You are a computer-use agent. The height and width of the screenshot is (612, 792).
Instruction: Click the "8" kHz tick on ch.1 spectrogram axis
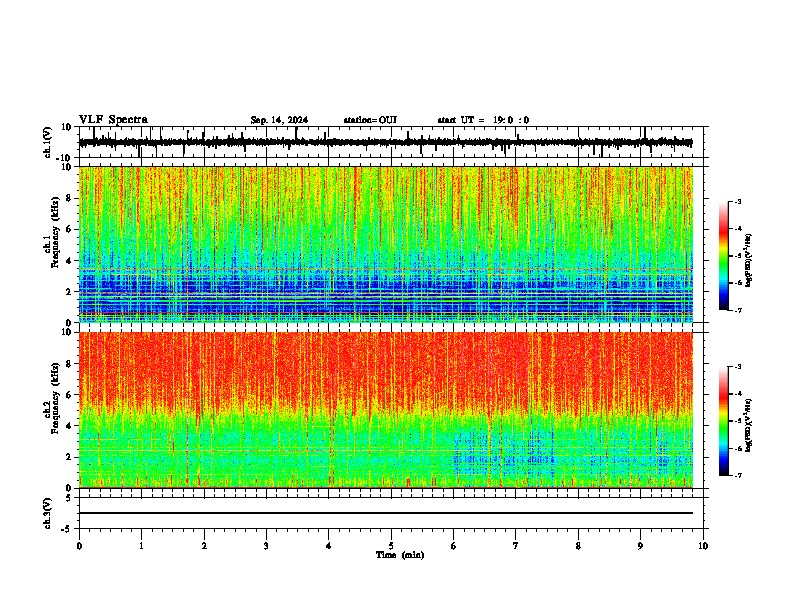(x=69, y=198)
